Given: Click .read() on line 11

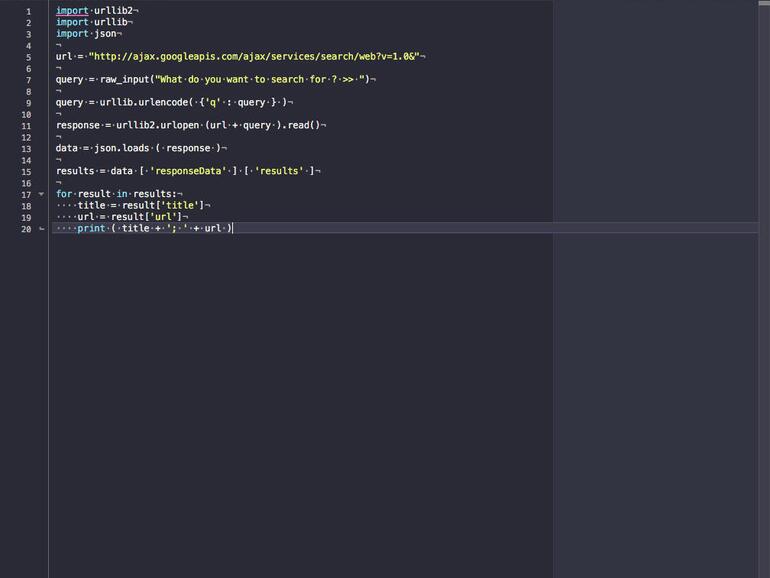Looking at the screenshot, I should (301, 125).
